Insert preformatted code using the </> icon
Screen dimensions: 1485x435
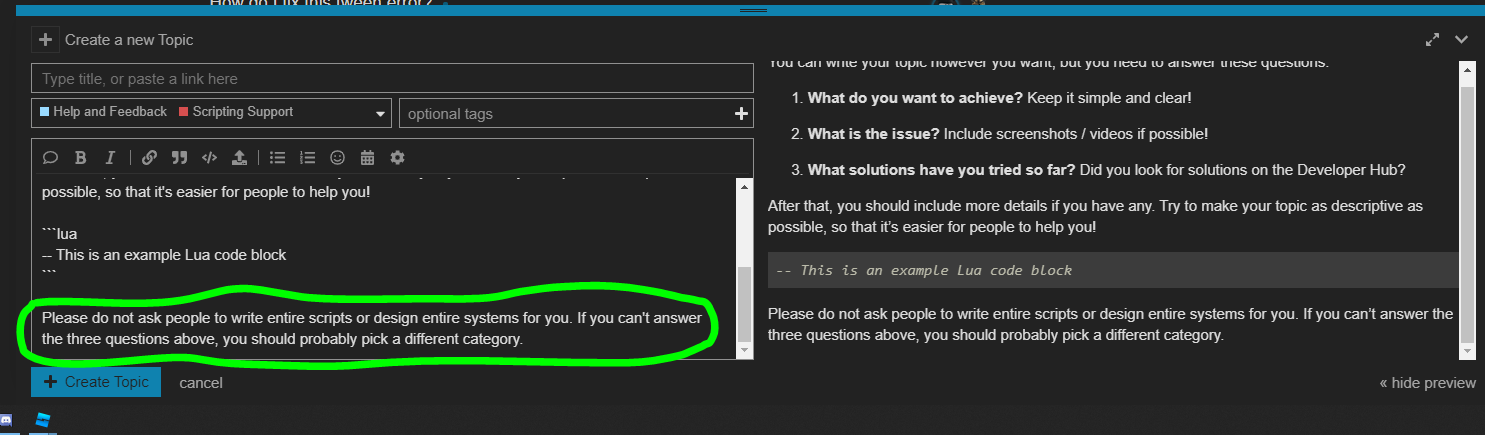[209, 157]
